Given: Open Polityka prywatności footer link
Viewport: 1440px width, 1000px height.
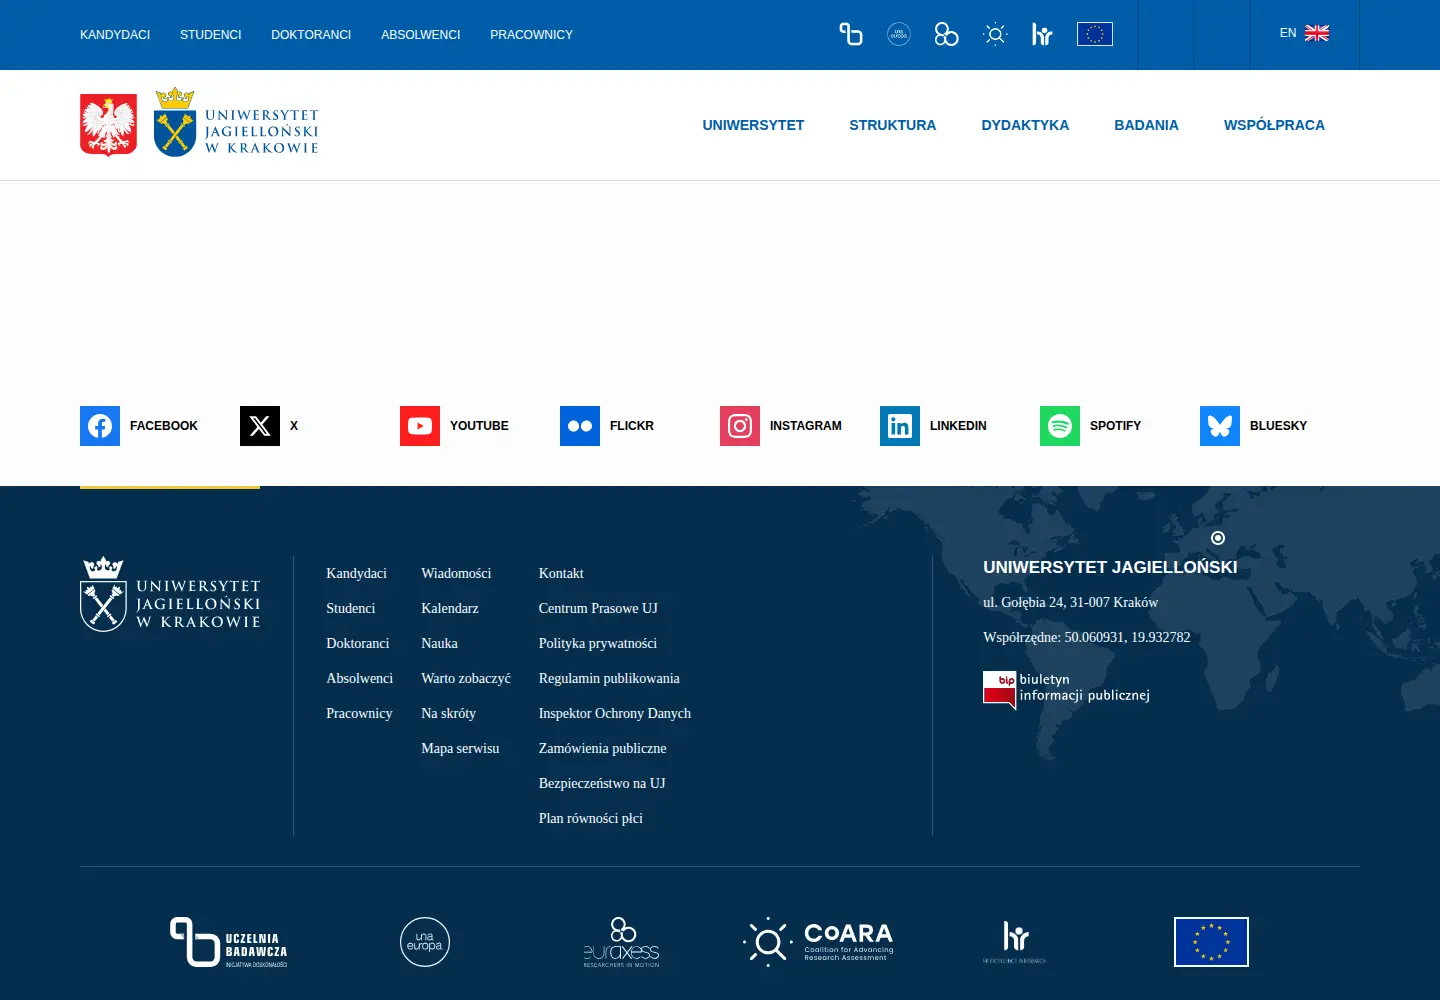Looking at the screenshot, I should coord(598,643).
